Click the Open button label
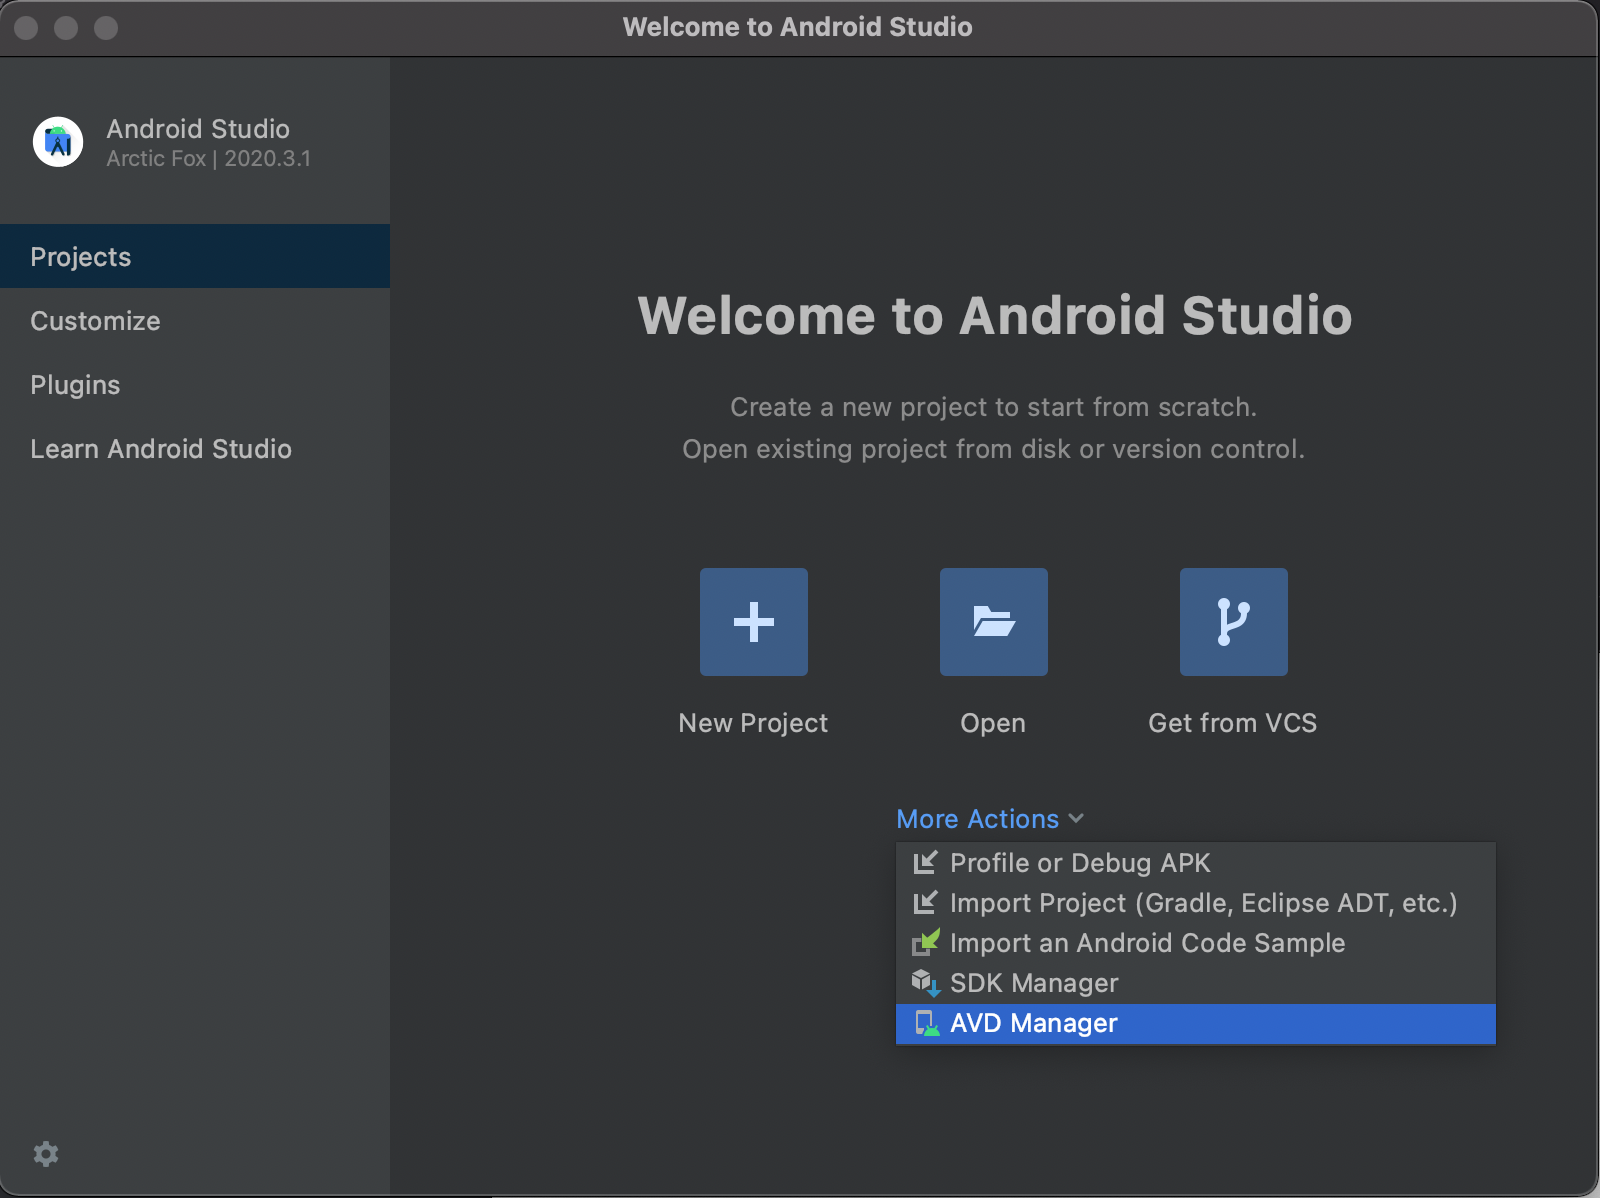Screen dimensions: 1600x1198 tap(992, 723)
